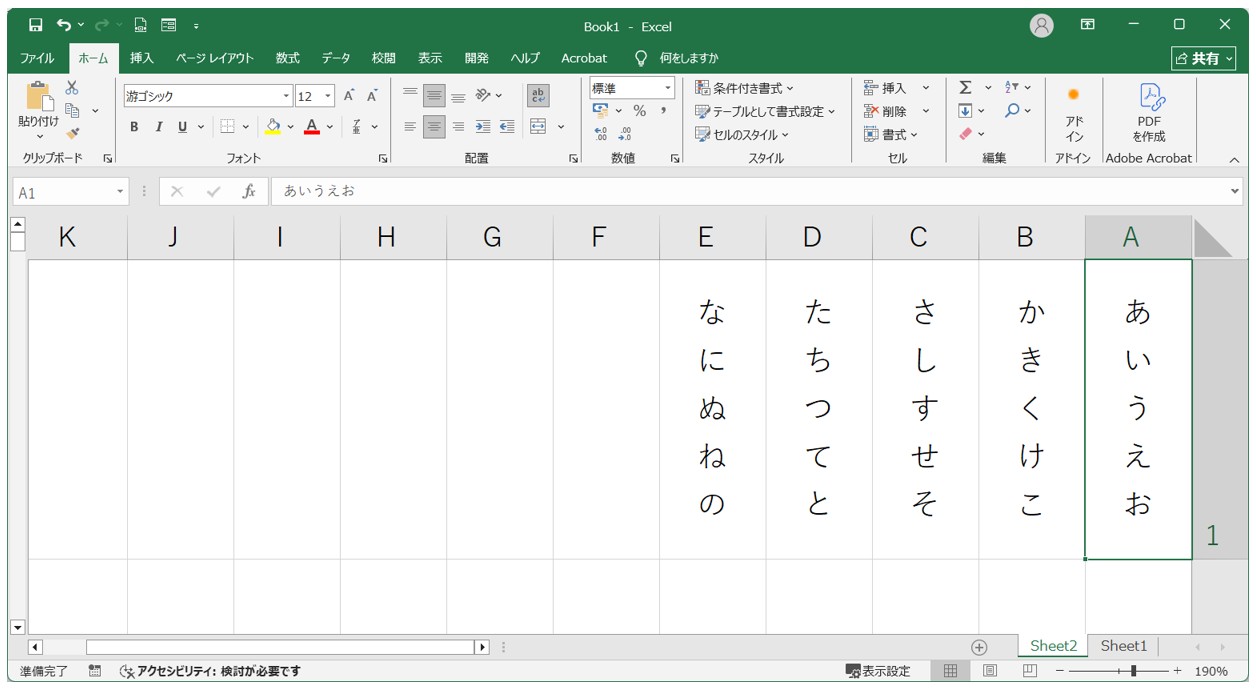Click the user account avatar icon
The image size is (1256, 689).
[1042, 26]
